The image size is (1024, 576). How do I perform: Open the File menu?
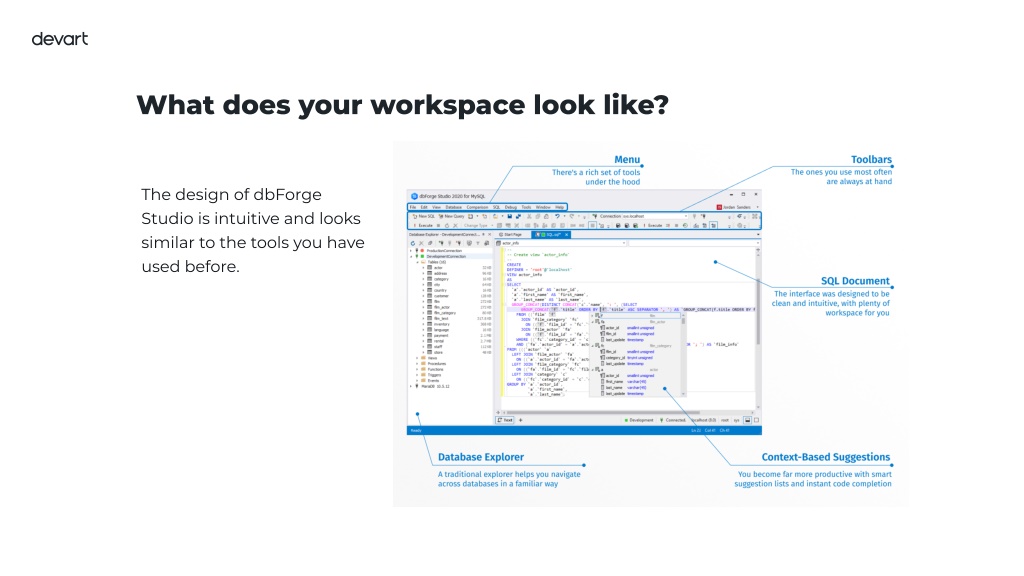coord(413,207)
